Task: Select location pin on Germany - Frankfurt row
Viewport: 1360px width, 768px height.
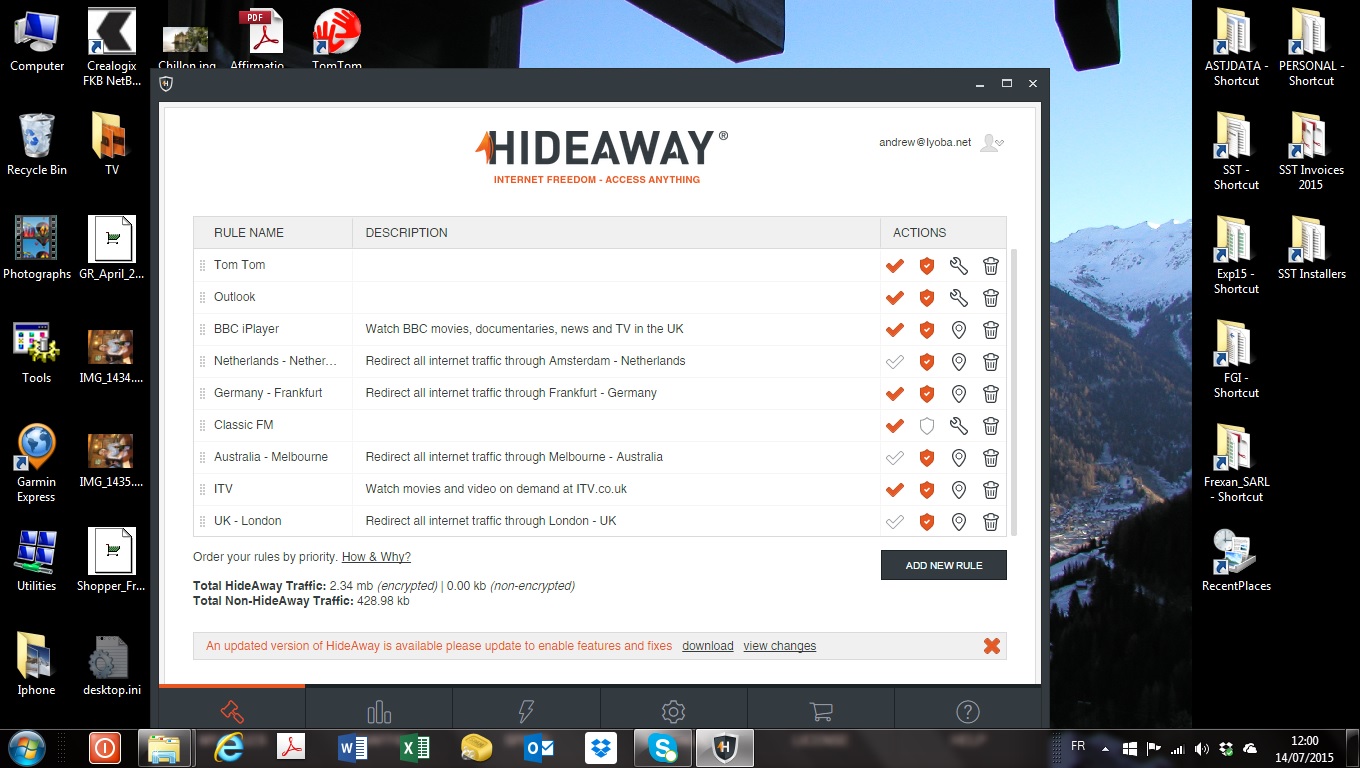Action: pos(958,394)
